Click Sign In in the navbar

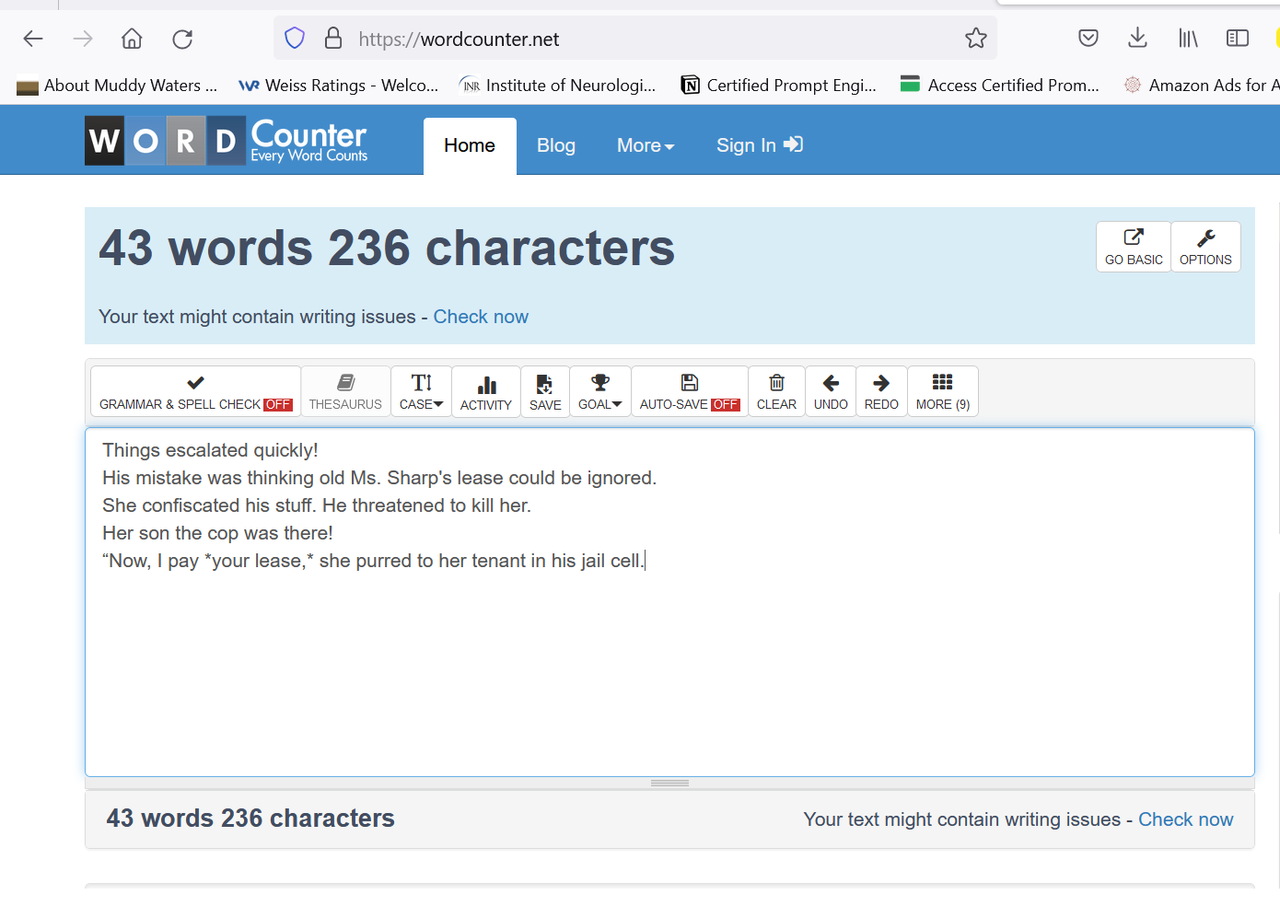pyautogui.click(x=759, y=146)
